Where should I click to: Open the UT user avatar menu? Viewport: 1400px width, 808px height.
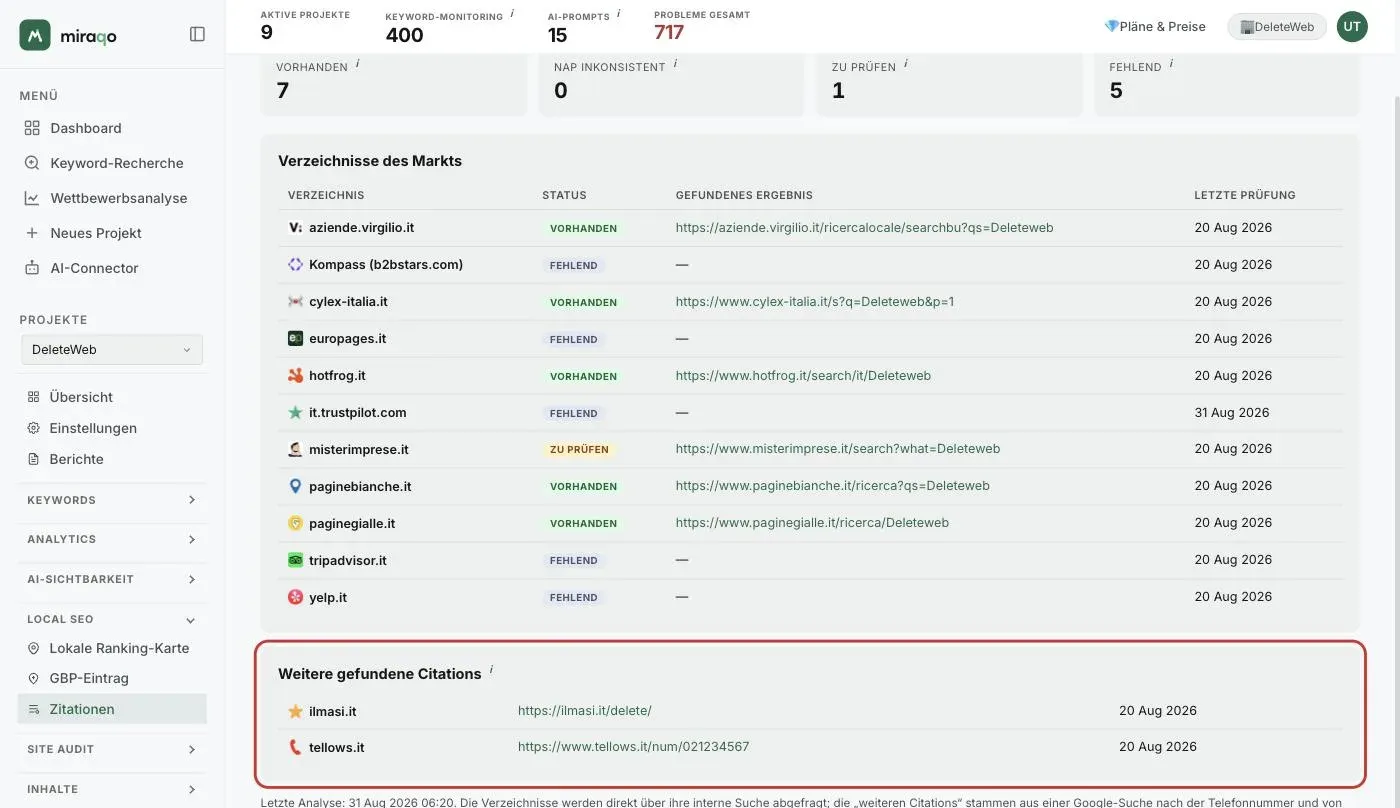[x=1352, y=26]
